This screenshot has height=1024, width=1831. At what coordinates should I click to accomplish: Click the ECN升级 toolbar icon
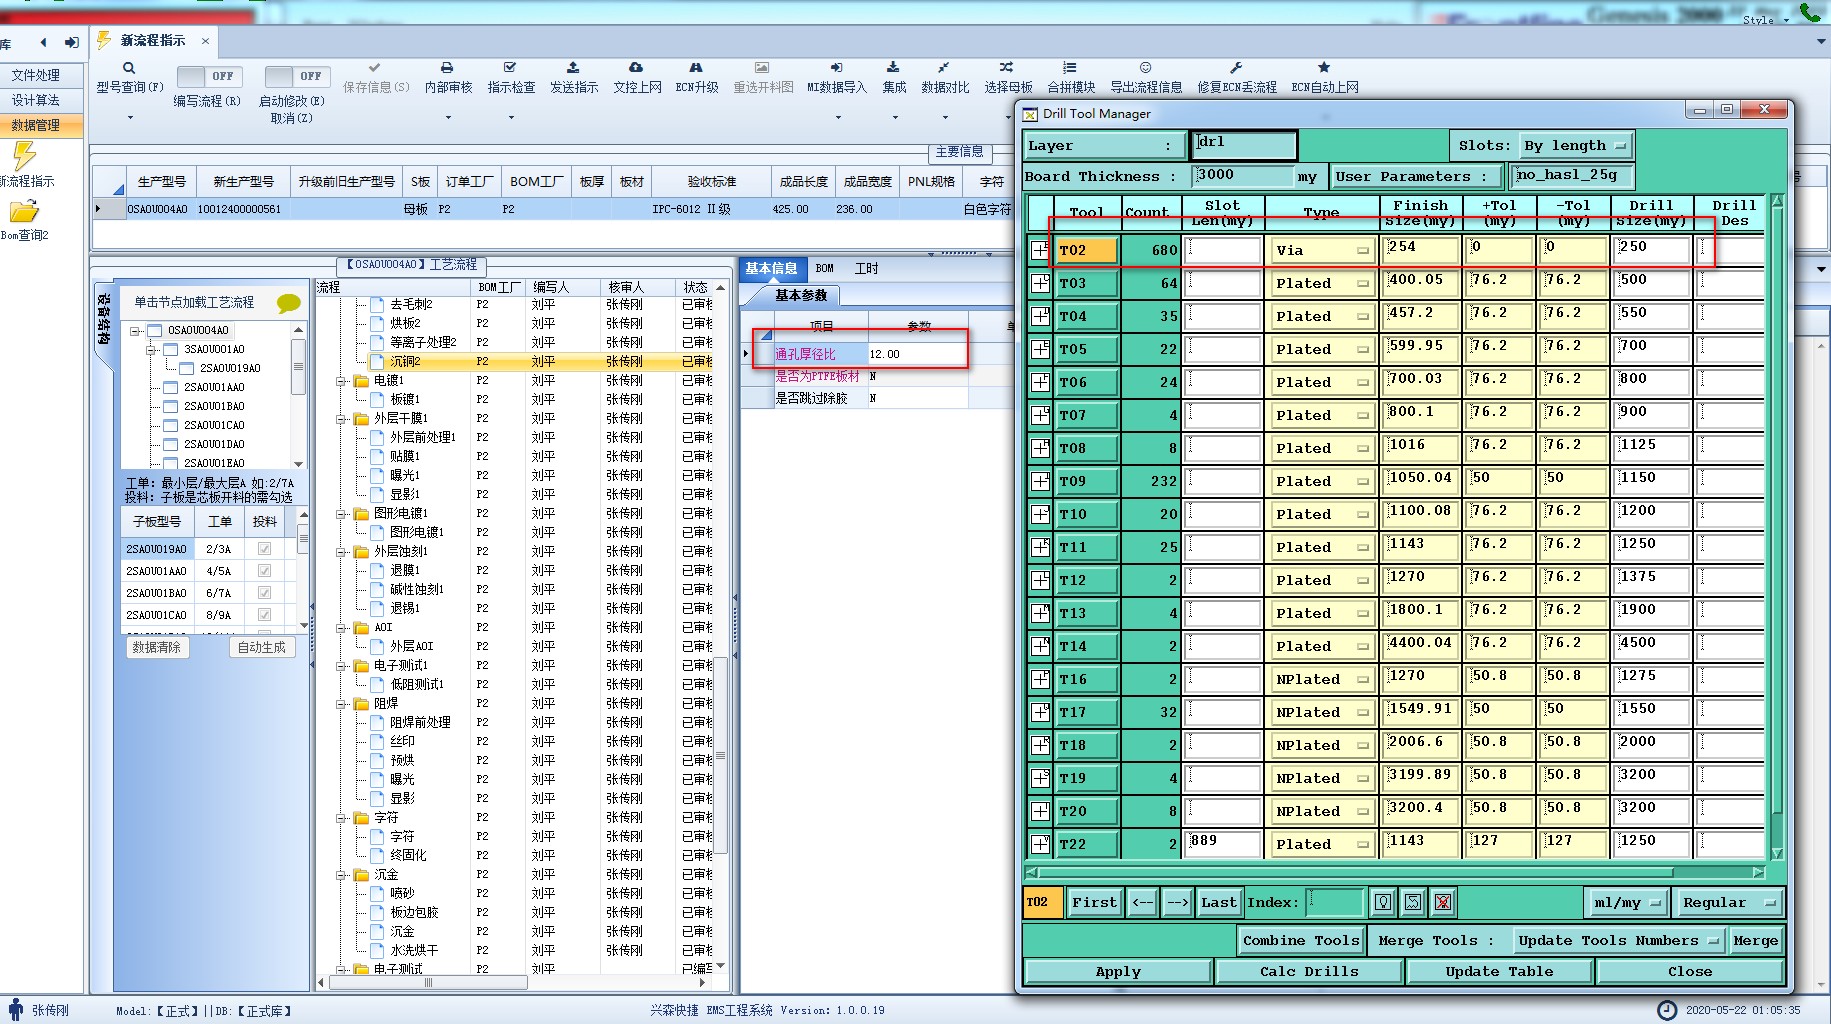pos(696,68)
